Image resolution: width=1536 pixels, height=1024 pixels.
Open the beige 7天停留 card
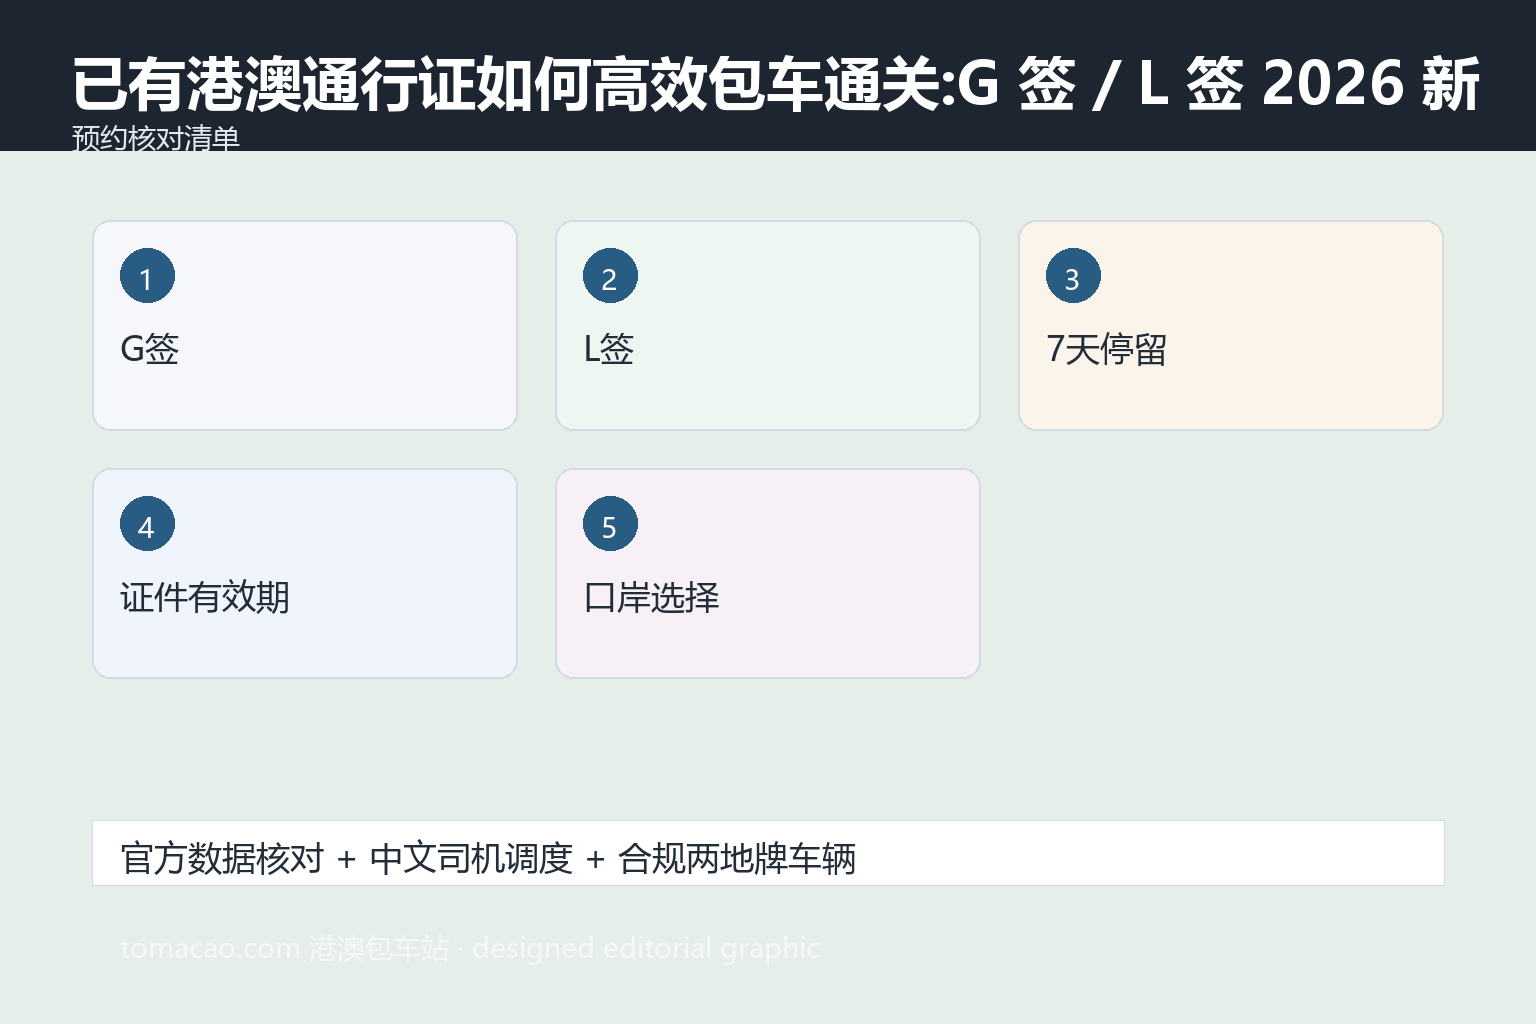point(1231,326)
